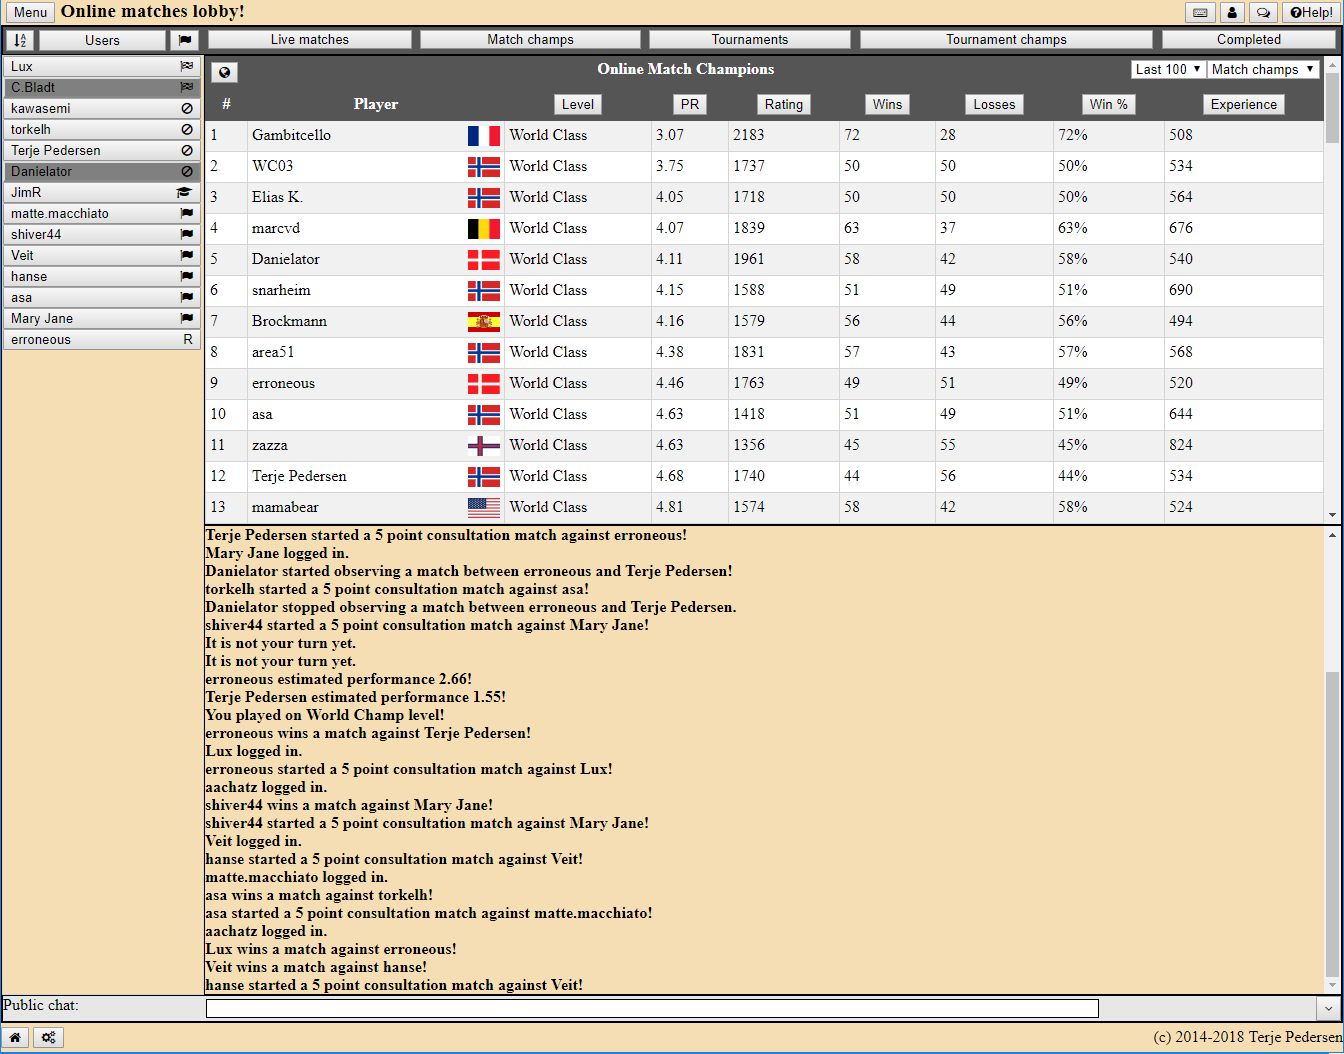This screenshot has width=1344, height=1054.
Task: Open the Match champs dropdown selector
Action: coord(1263,69)
